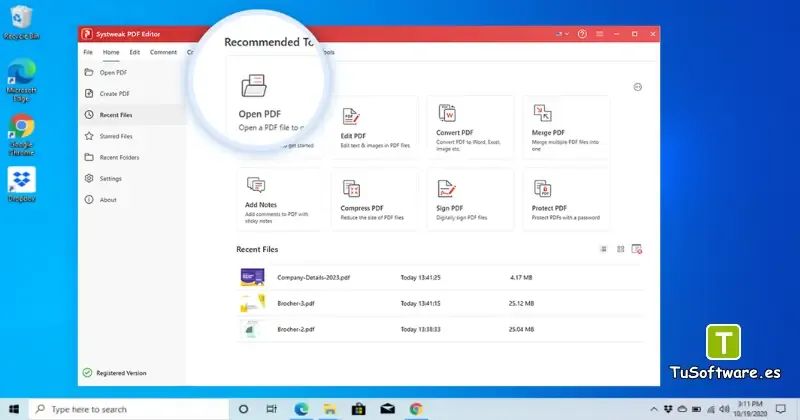The image size is (800, 420).
Task: Open the Add Notes tool icon
Action: pos(256,185)
